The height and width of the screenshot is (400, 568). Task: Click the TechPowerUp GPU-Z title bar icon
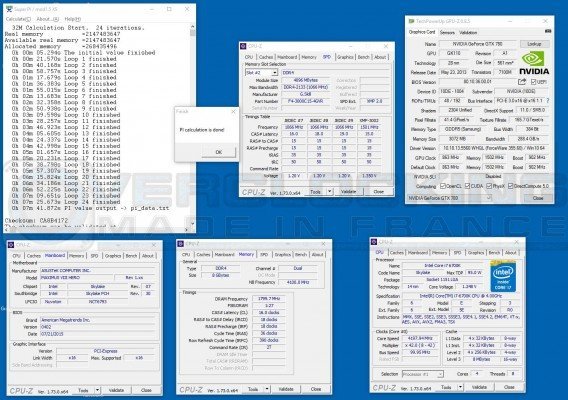pyautogui.click(x=411, y=21)
